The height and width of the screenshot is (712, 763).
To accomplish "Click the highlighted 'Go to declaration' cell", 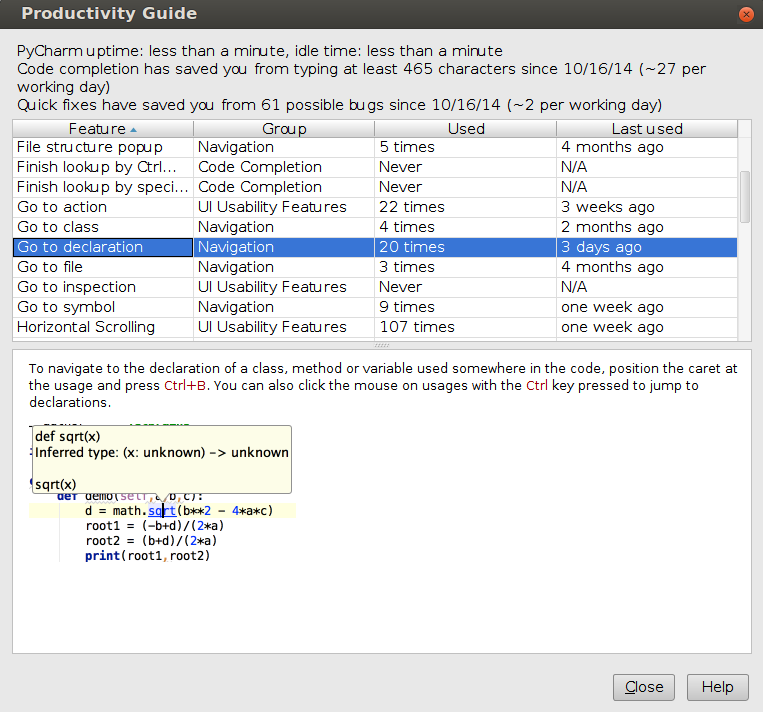I will click(103, 247).
